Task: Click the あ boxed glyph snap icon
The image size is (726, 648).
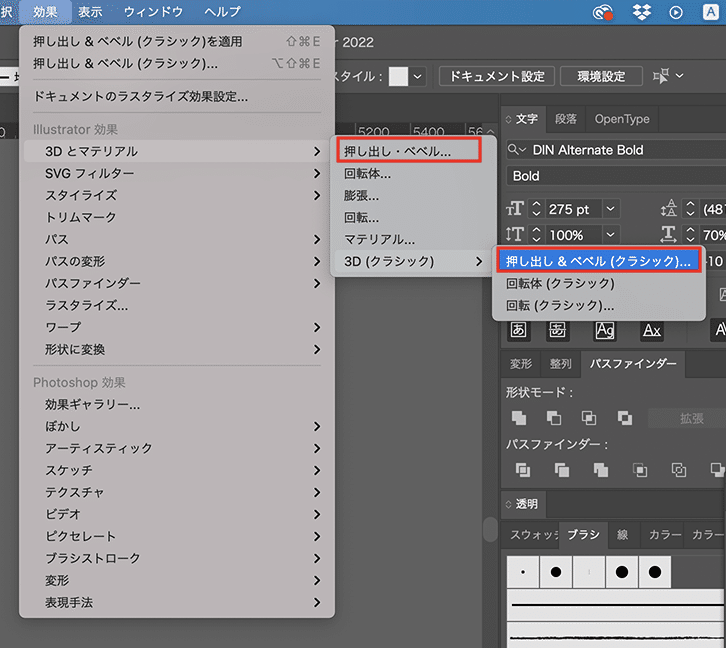Action: 518,330
